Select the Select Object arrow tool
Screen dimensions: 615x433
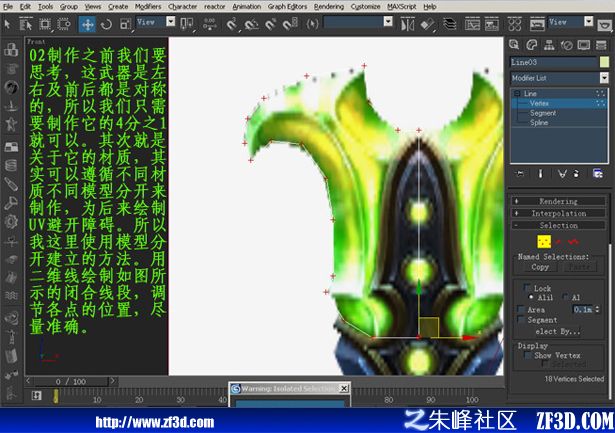[x=7, y=24]
